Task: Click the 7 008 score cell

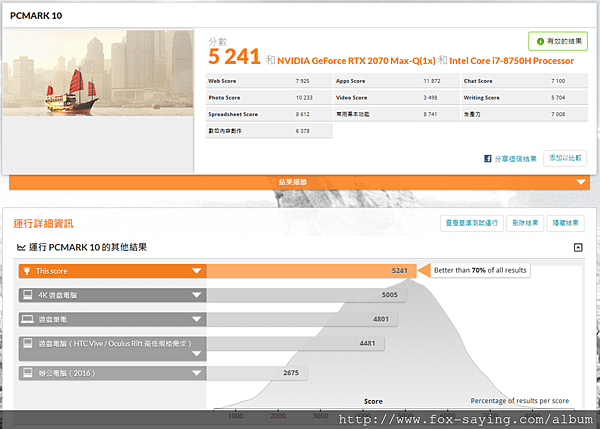Action: coord(558,114)
